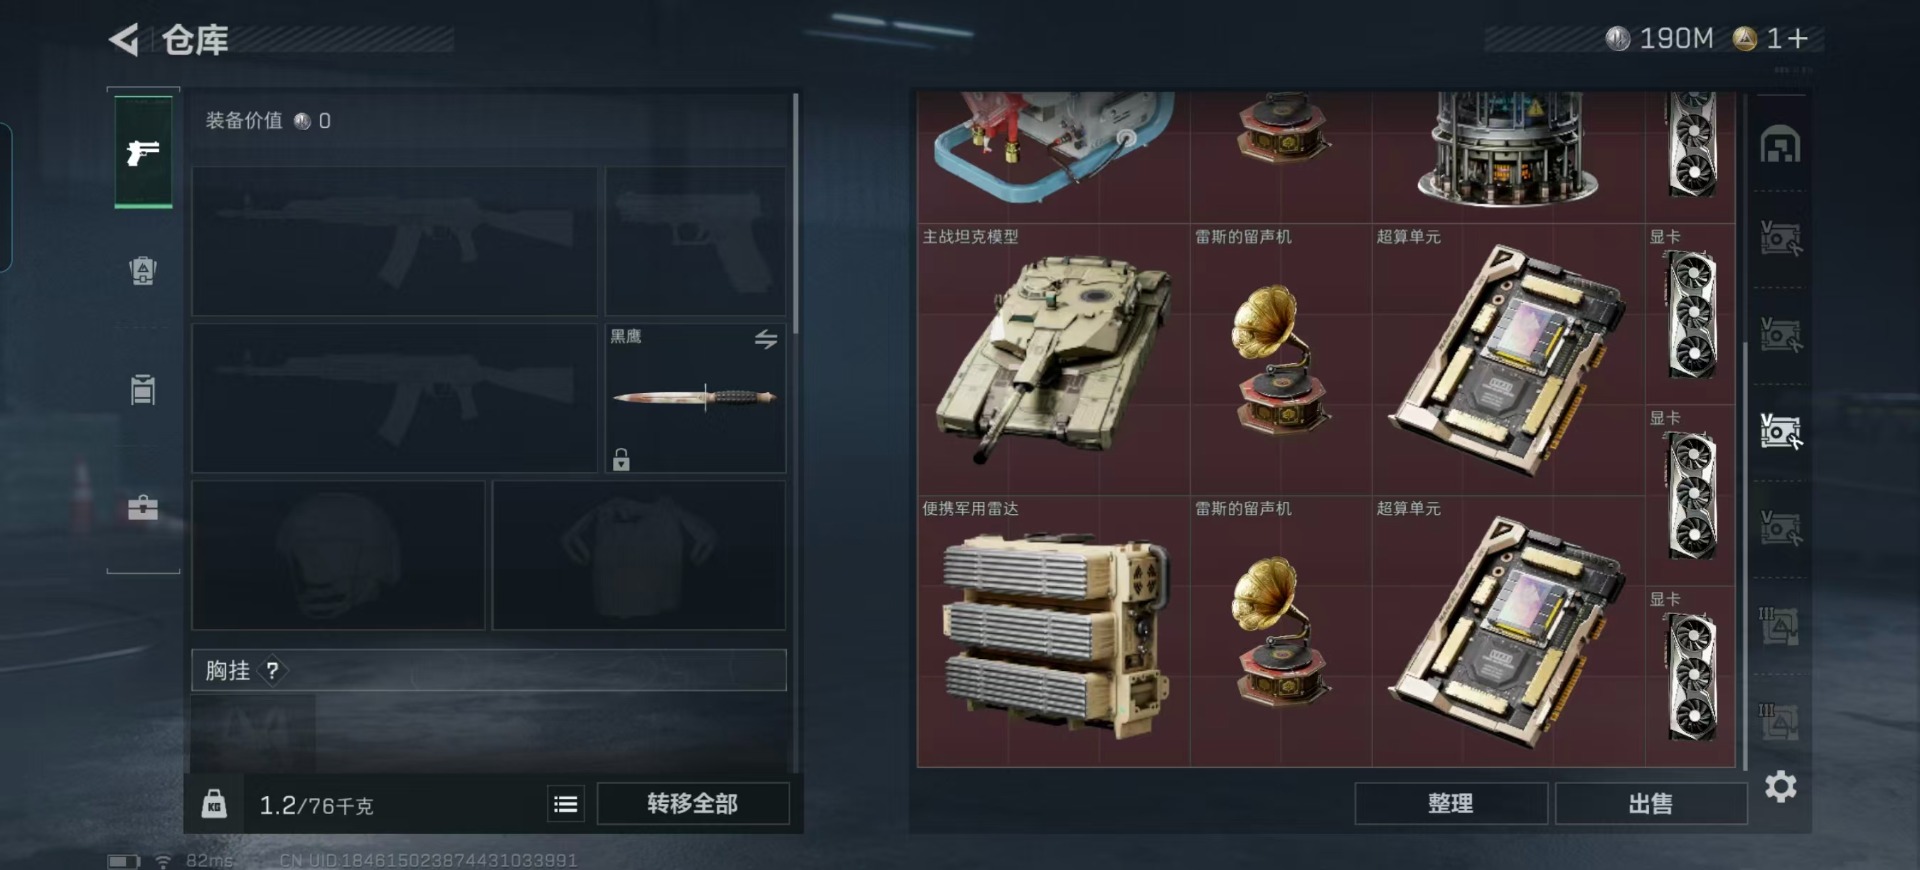Open the home stash icon at top right

click(x=1780, y=146)
